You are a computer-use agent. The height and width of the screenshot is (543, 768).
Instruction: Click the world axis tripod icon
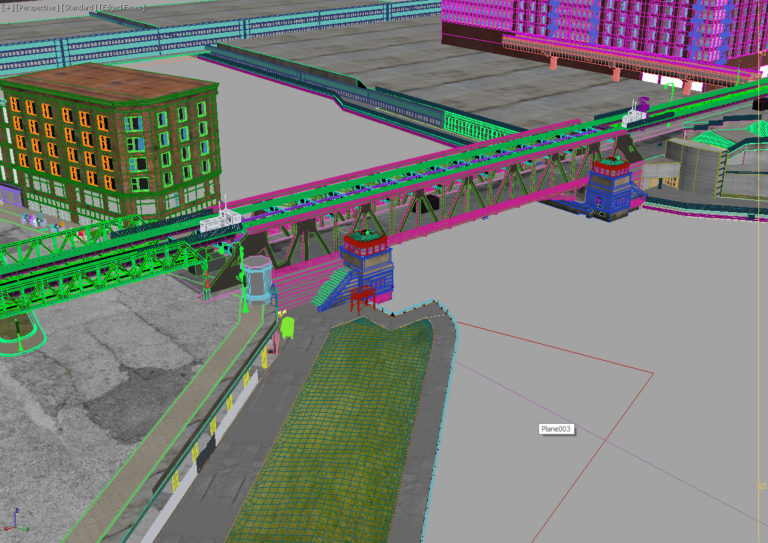point(14,518)
